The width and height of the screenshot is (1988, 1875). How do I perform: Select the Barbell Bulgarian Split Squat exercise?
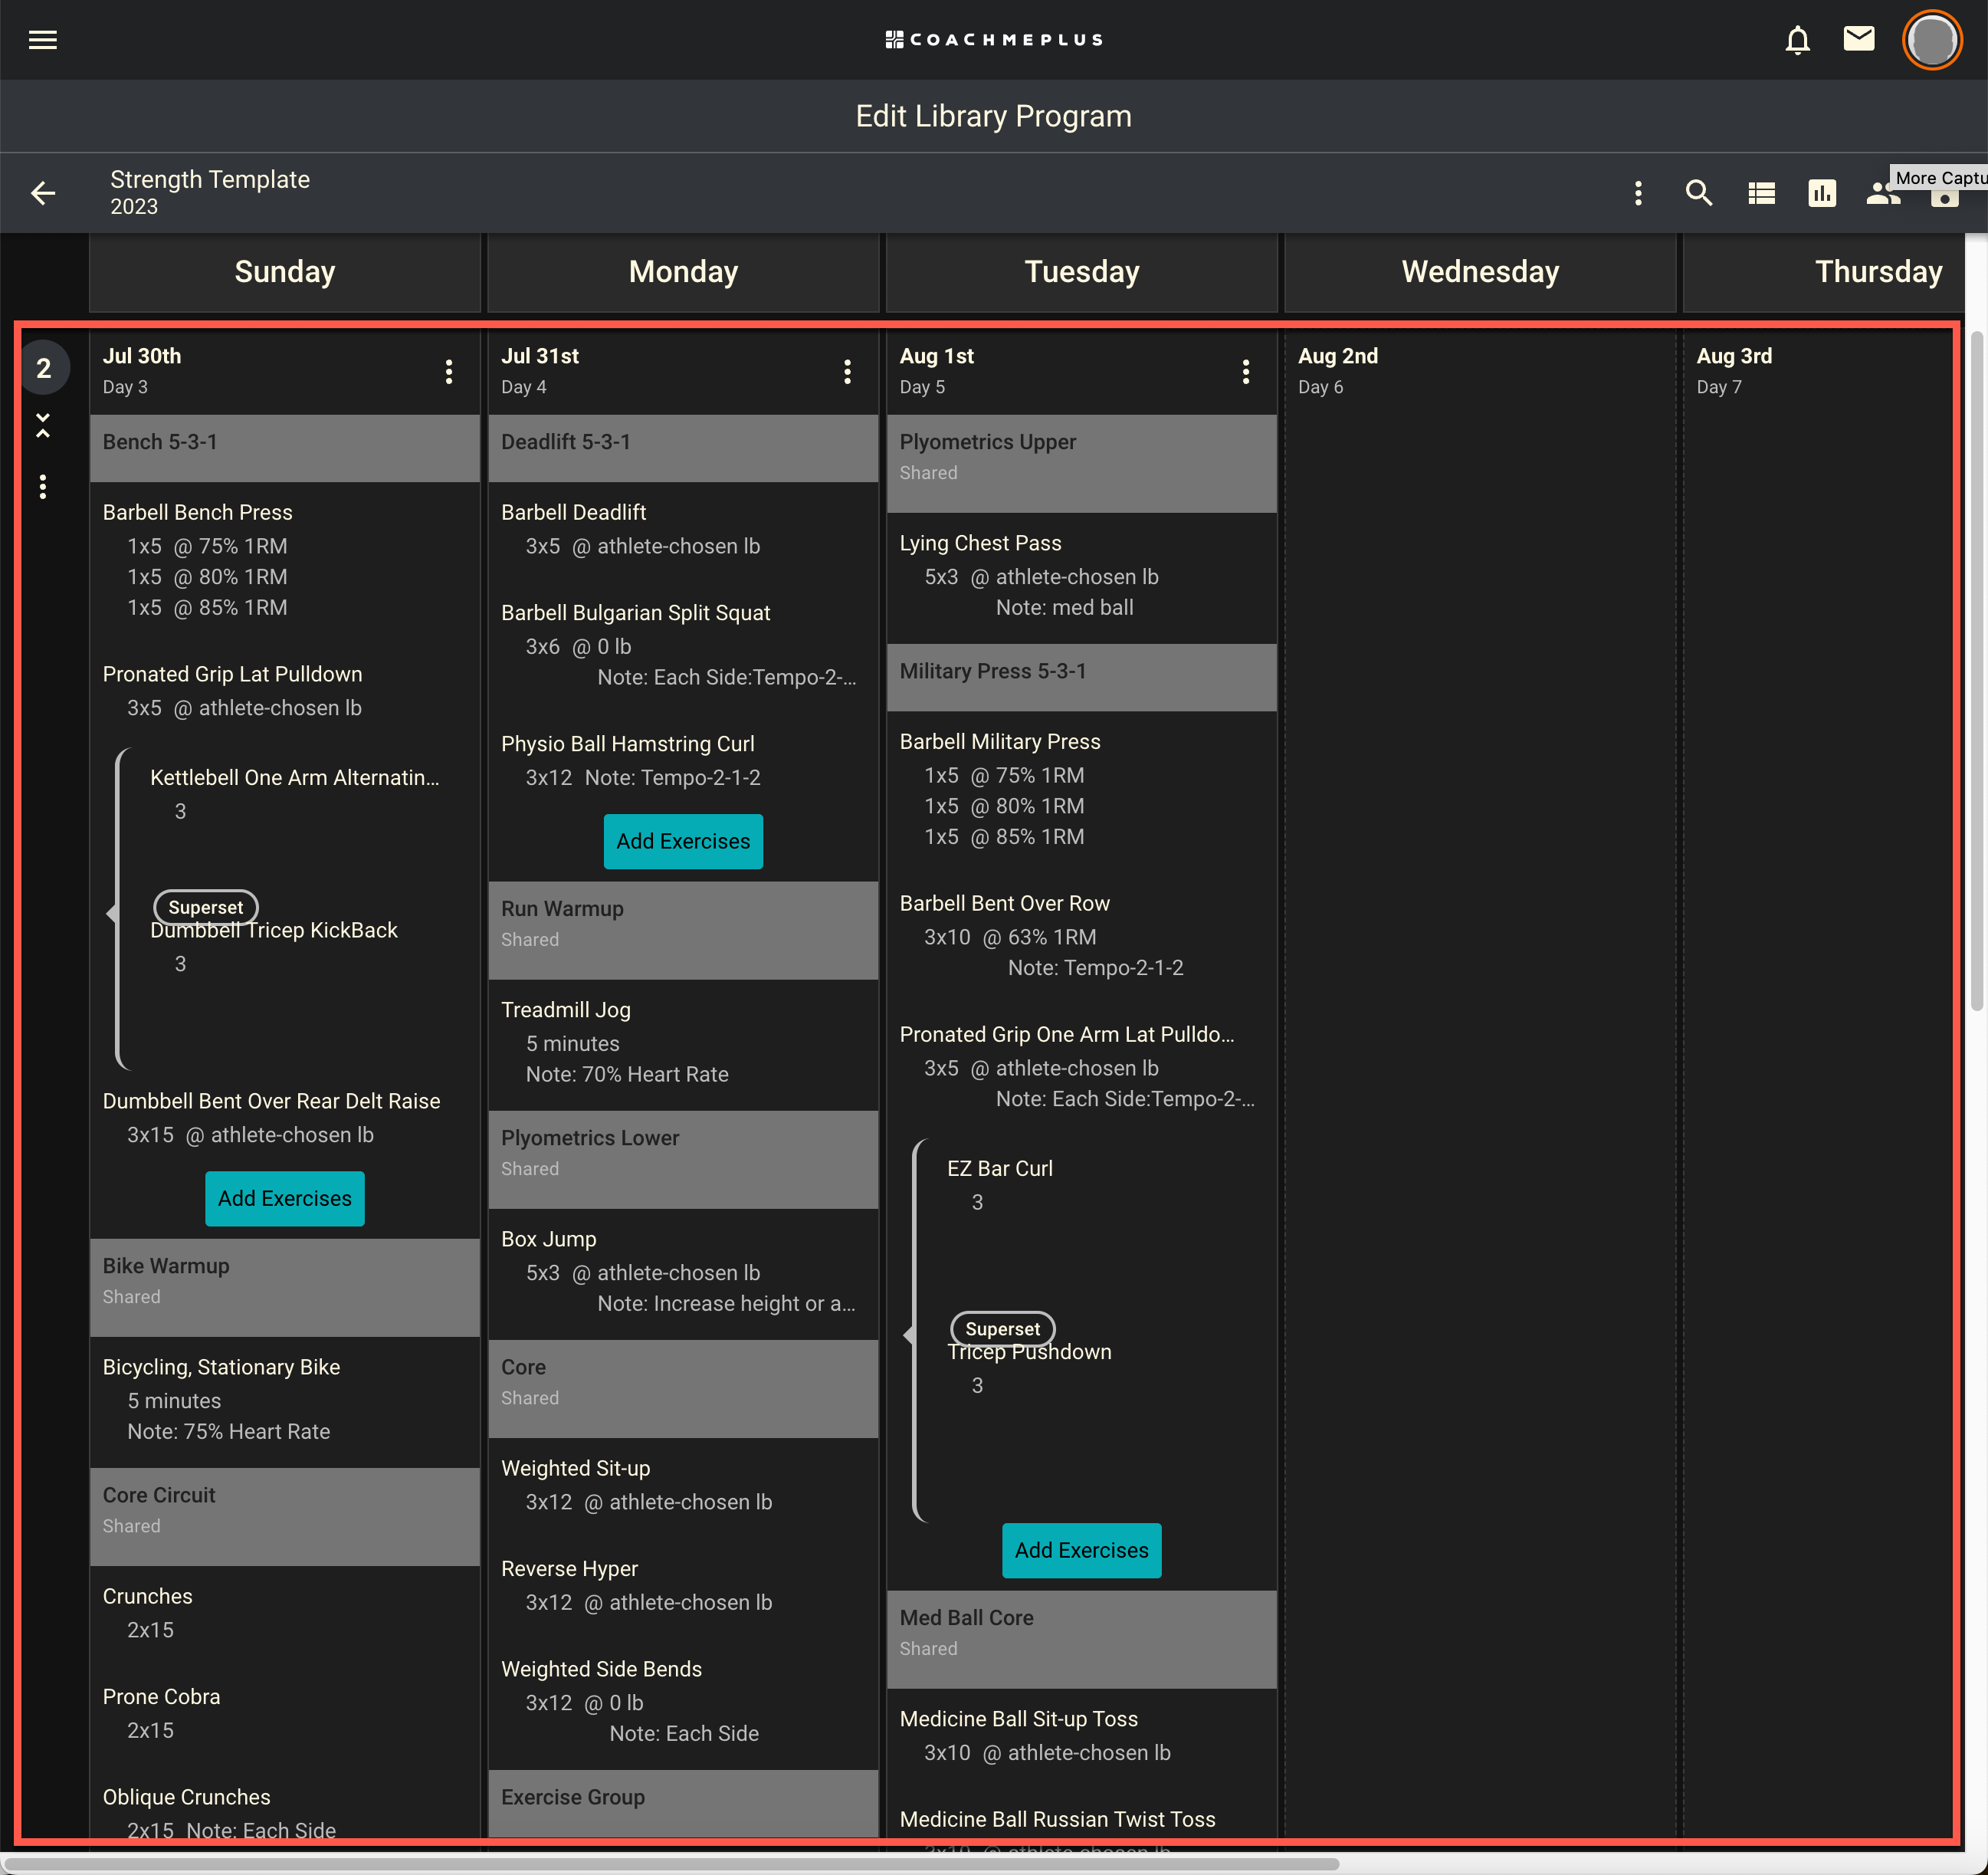pos(636,613)
